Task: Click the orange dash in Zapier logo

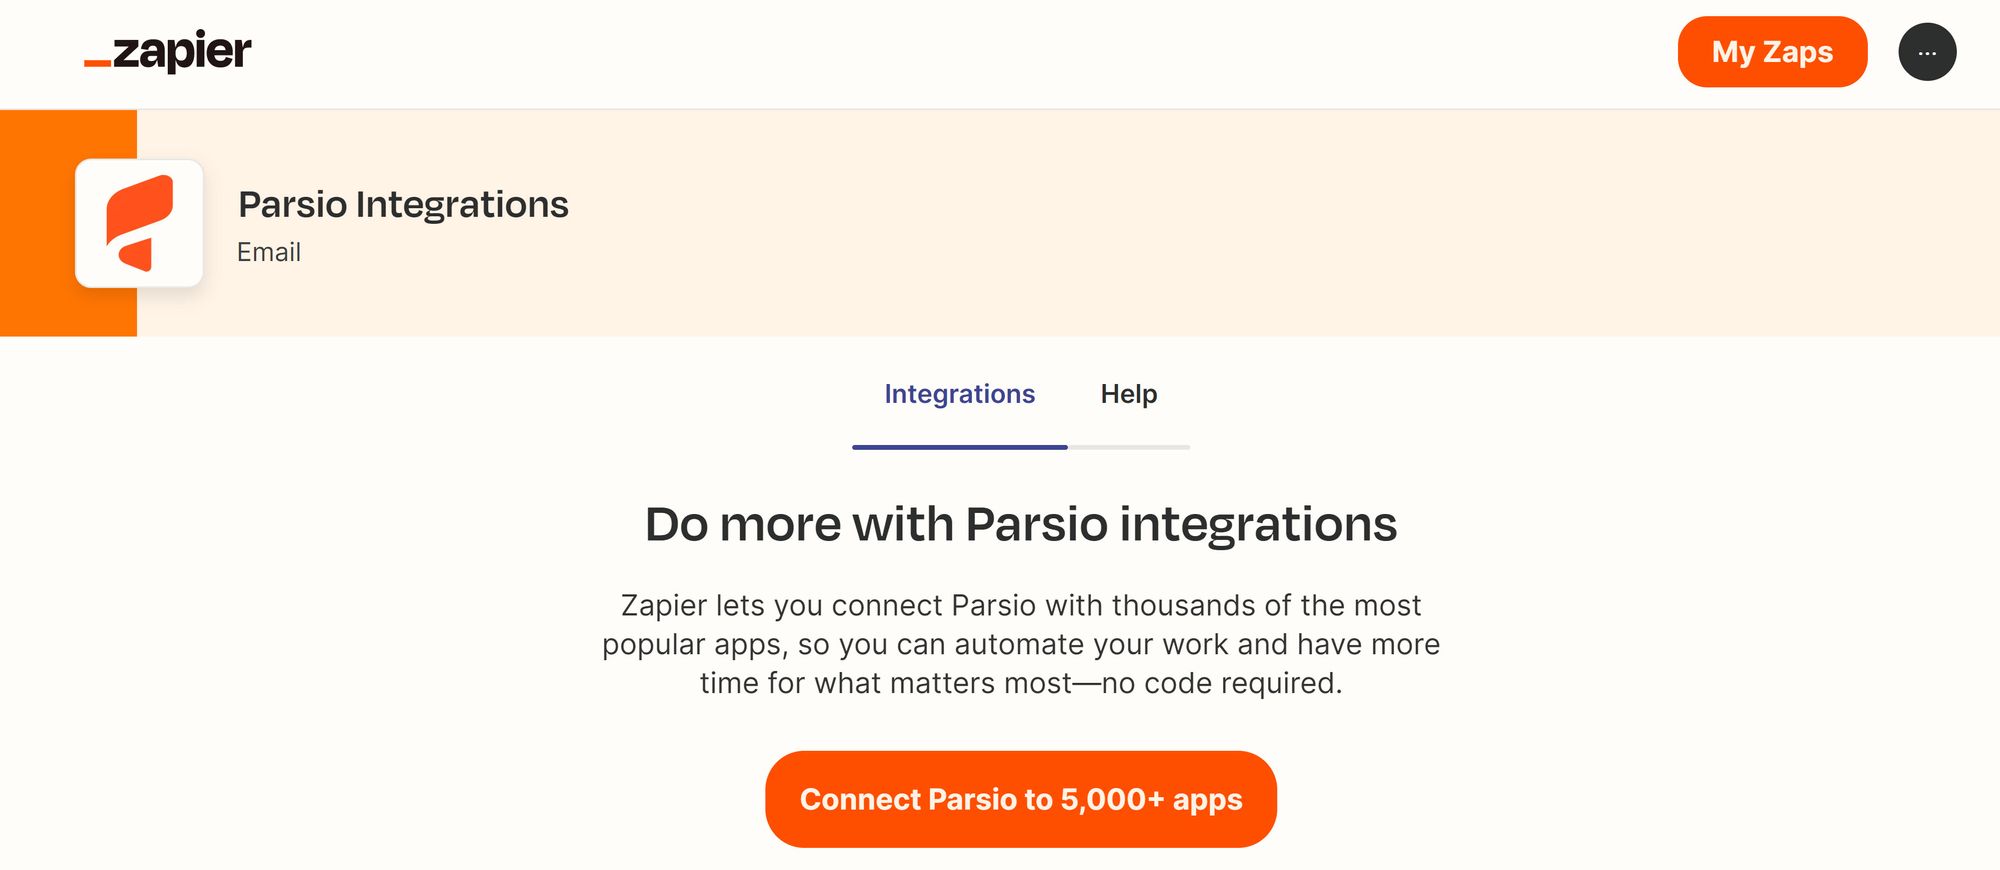Action: click(97, 64)
